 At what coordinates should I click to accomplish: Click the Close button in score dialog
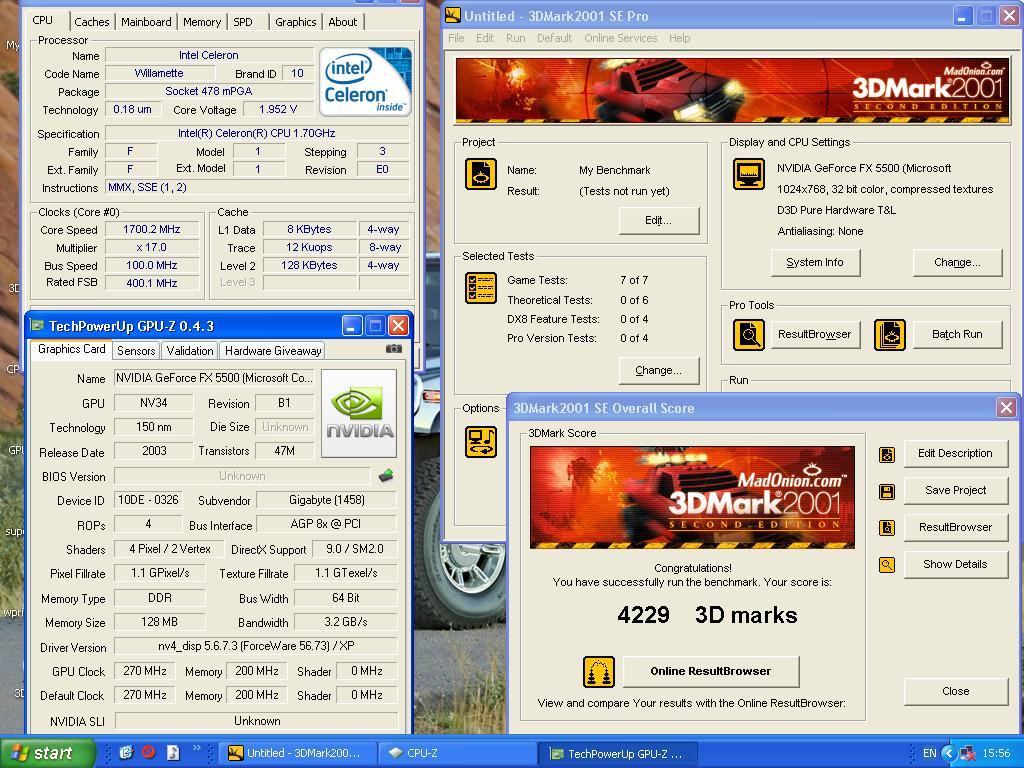coord(955,691)
